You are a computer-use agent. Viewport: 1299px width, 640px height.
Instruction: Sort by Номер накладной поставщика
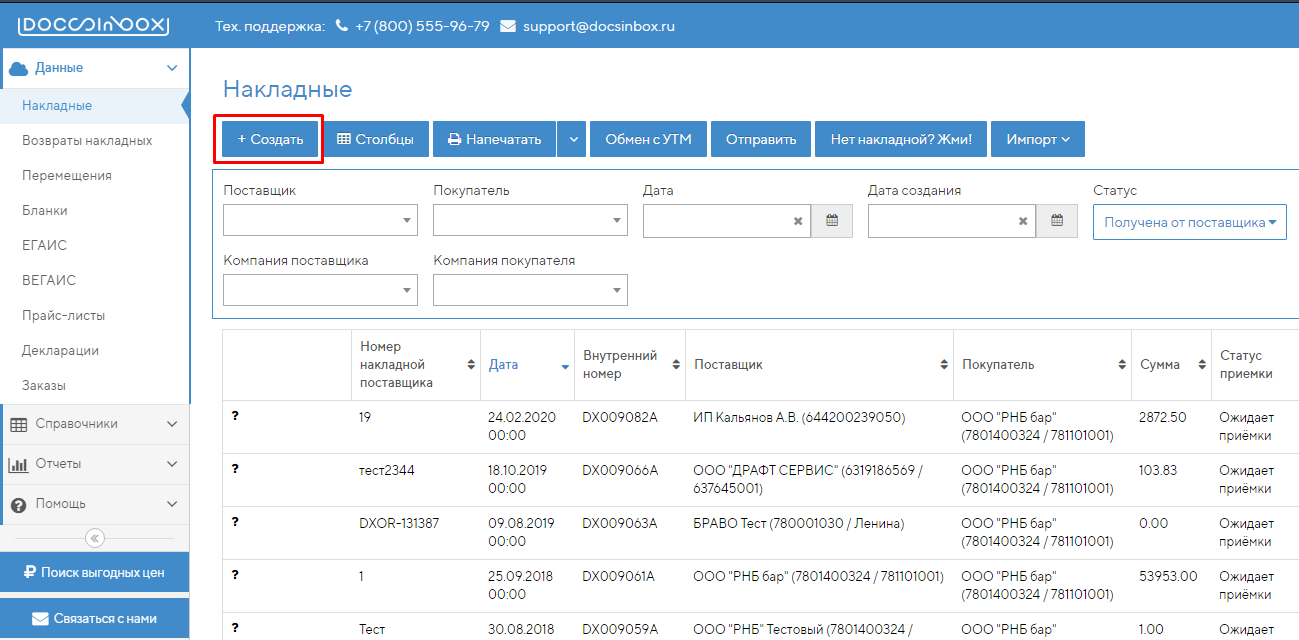[471, 365]
